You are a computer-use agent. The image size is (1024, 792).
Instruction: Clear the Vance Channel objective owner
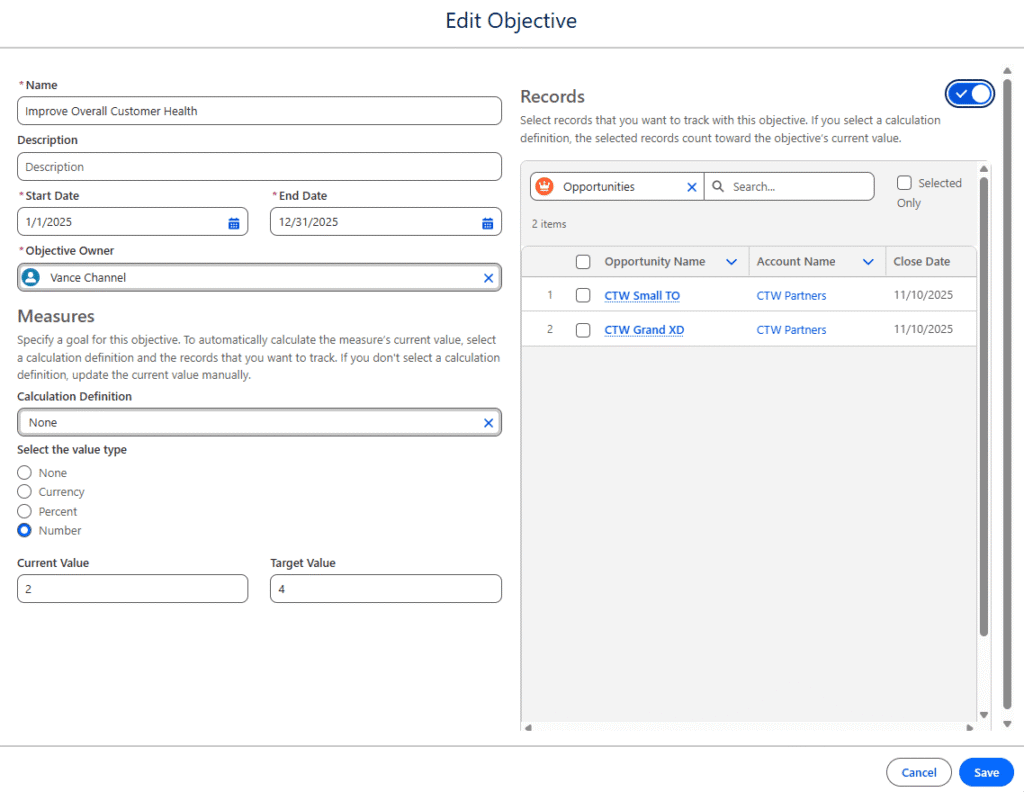(488, 278)
